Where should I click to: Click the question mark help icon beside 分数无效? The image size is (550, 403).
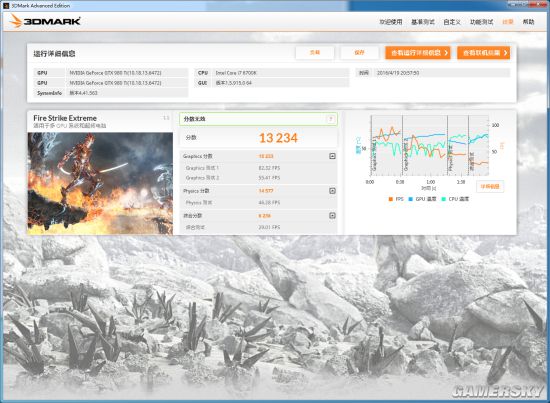tap(331, 119)
